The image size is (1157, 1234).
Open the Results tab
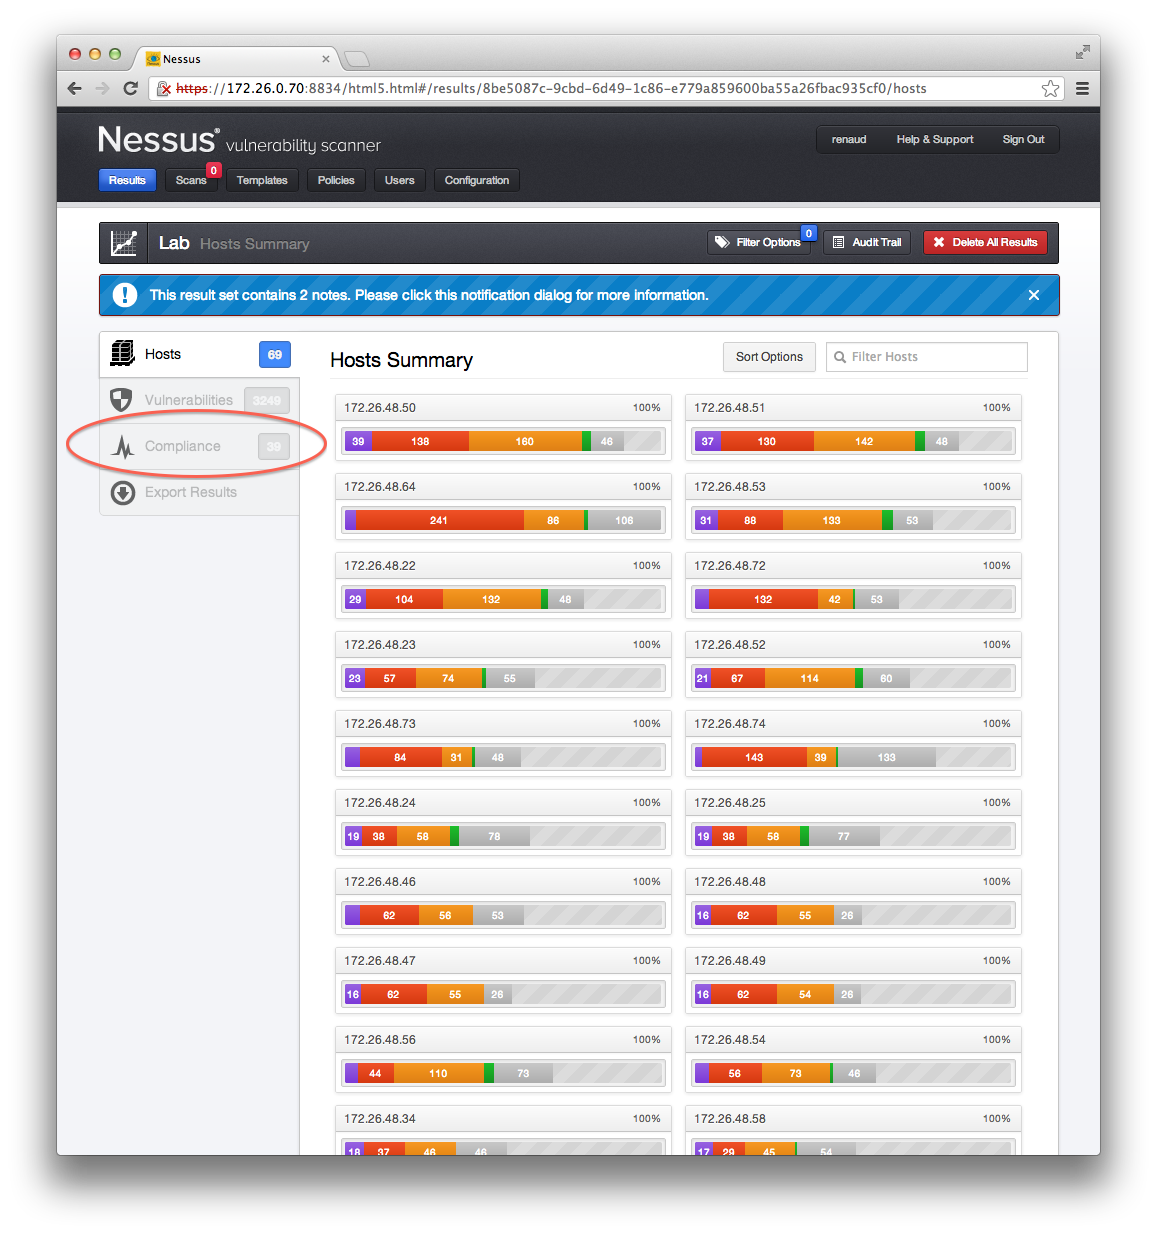click(127, 180)
